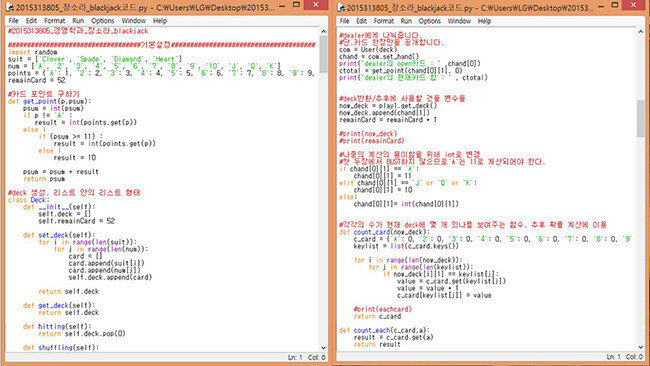Open Options menu in left IDLE window
Viewport: 650px width, 366px height.
tap(102, 21)
